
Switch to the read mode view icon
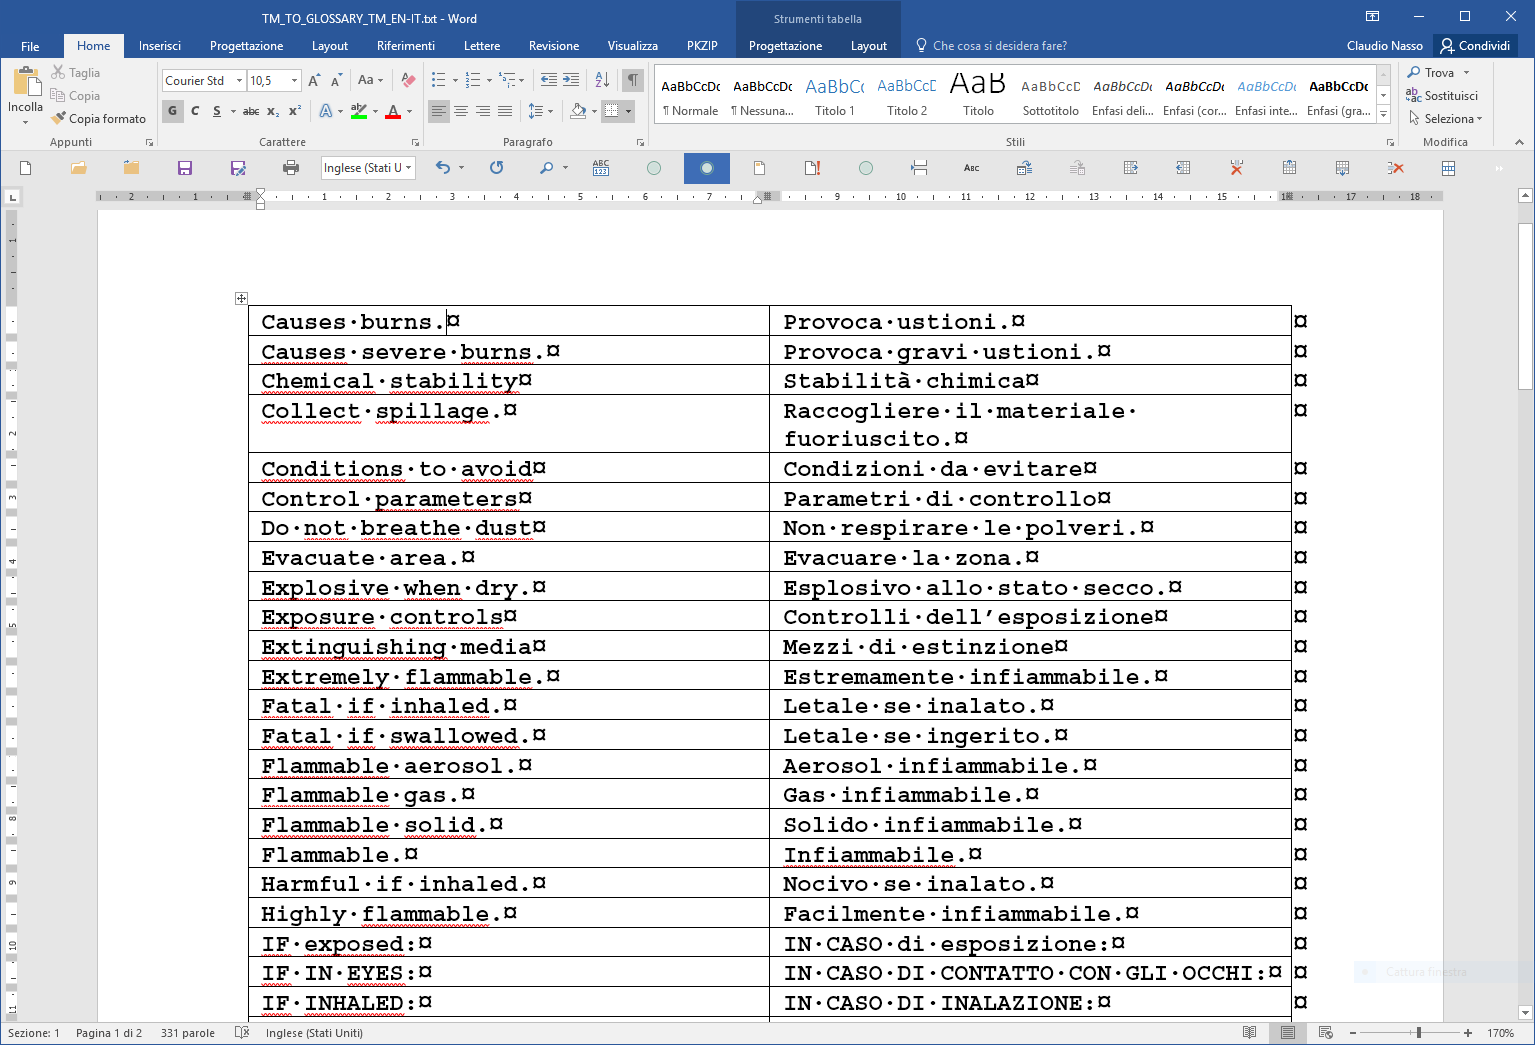(1249, 1033)
